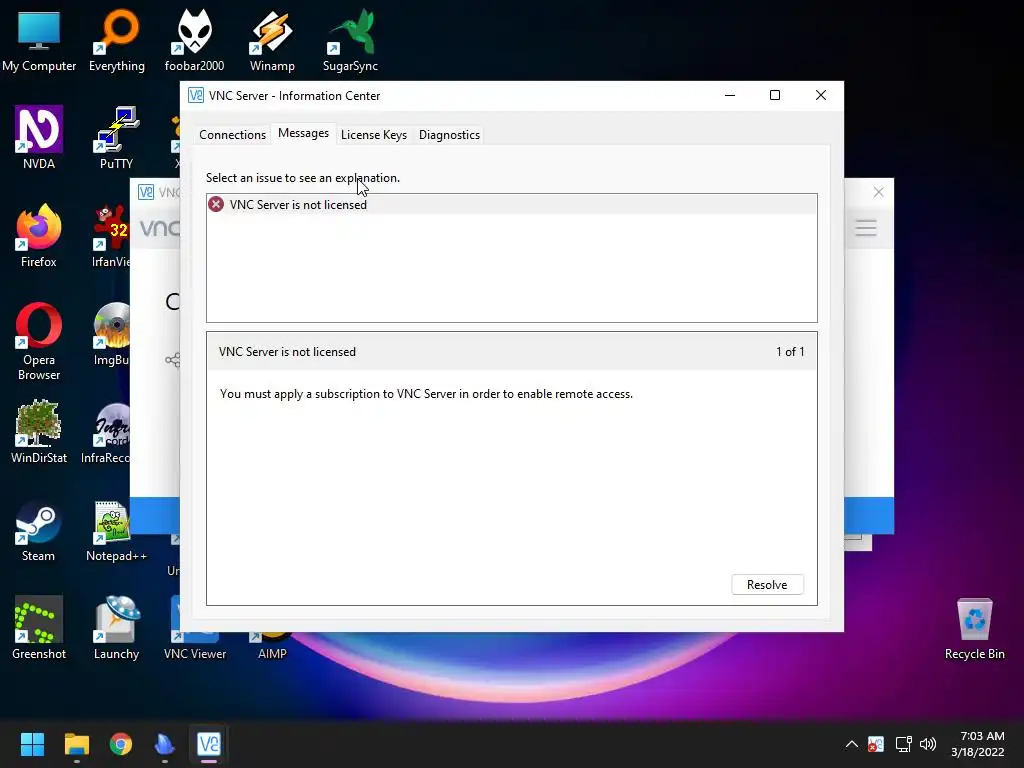Open the clock showing 7:03 AM
Screen dimensions: 1024x768
point(978,744)
